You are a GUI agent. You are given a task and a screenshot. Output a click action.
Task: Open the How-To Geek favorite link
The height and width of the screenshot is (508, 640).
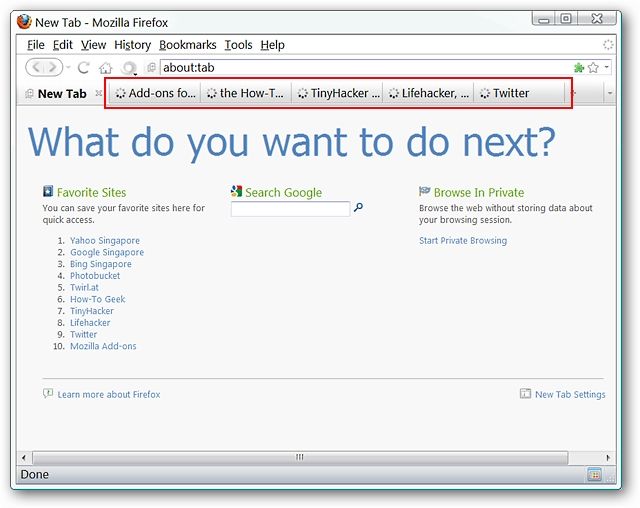click(98, 299)
